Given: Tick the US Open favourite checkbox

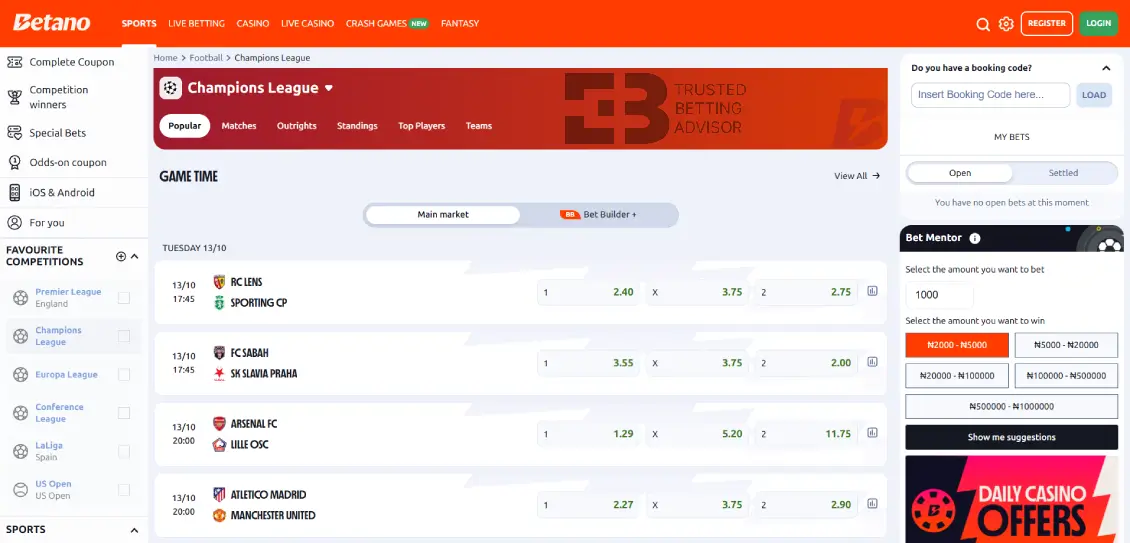Looking at the screenshot, I should 124,490.
